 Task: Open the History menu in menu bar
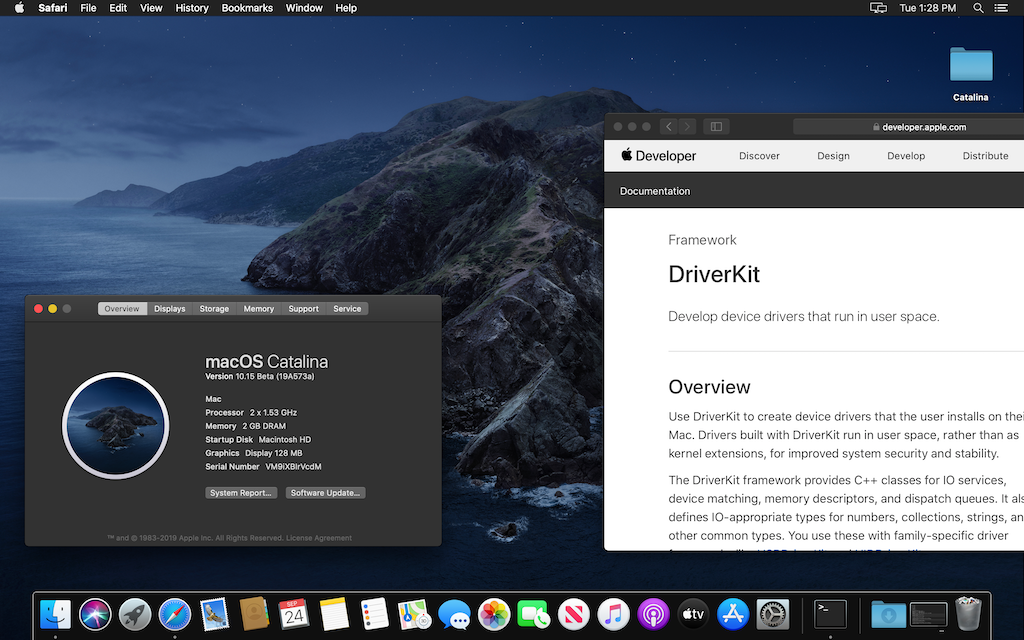click(x=192, y=8)
